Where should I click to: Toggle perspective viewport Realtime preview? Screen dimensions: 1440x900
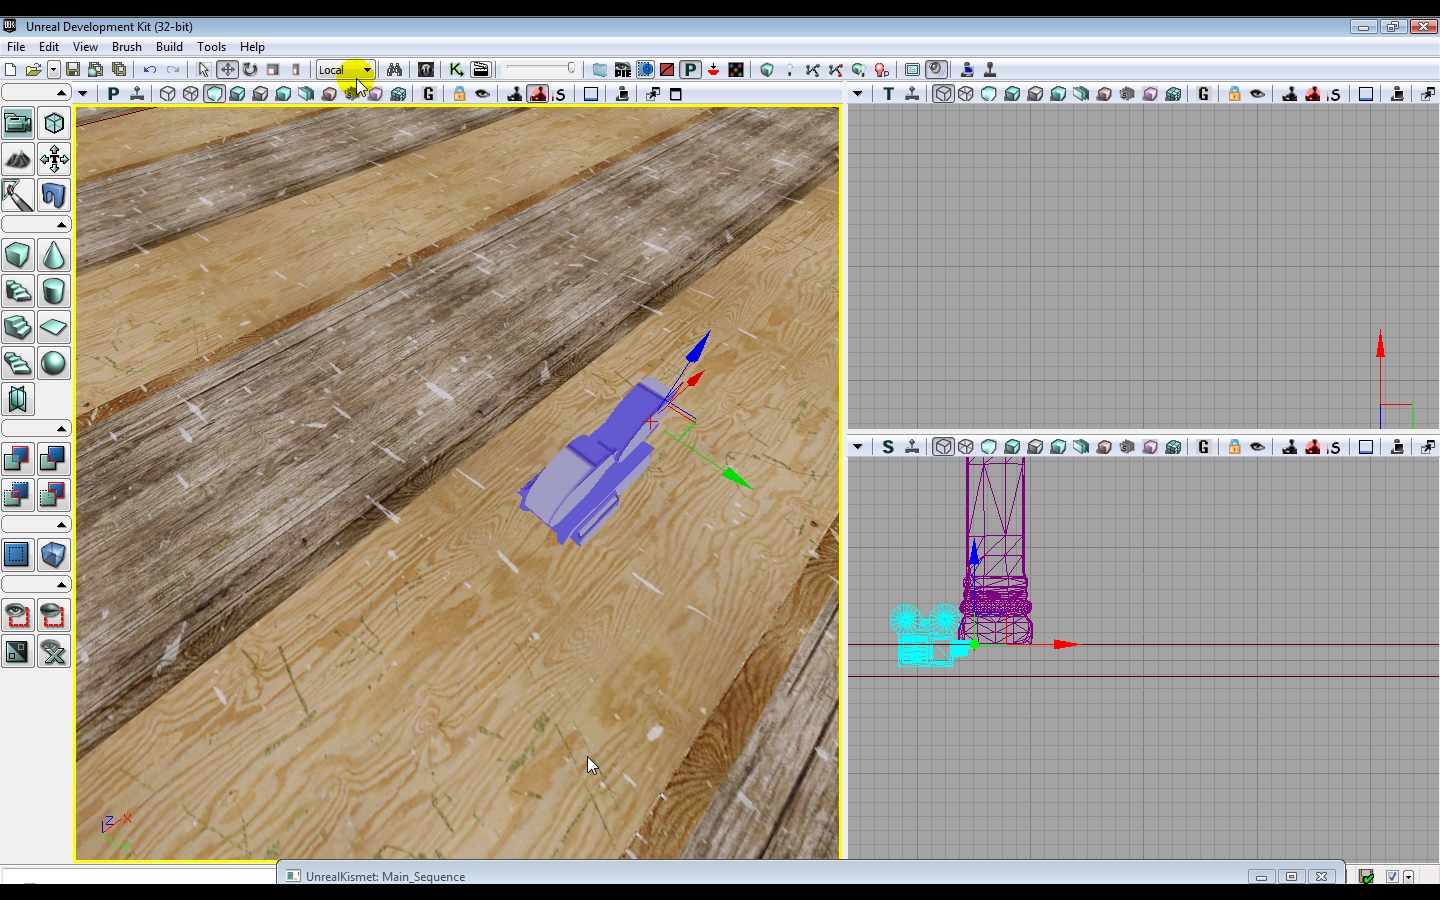coord(137,94)
